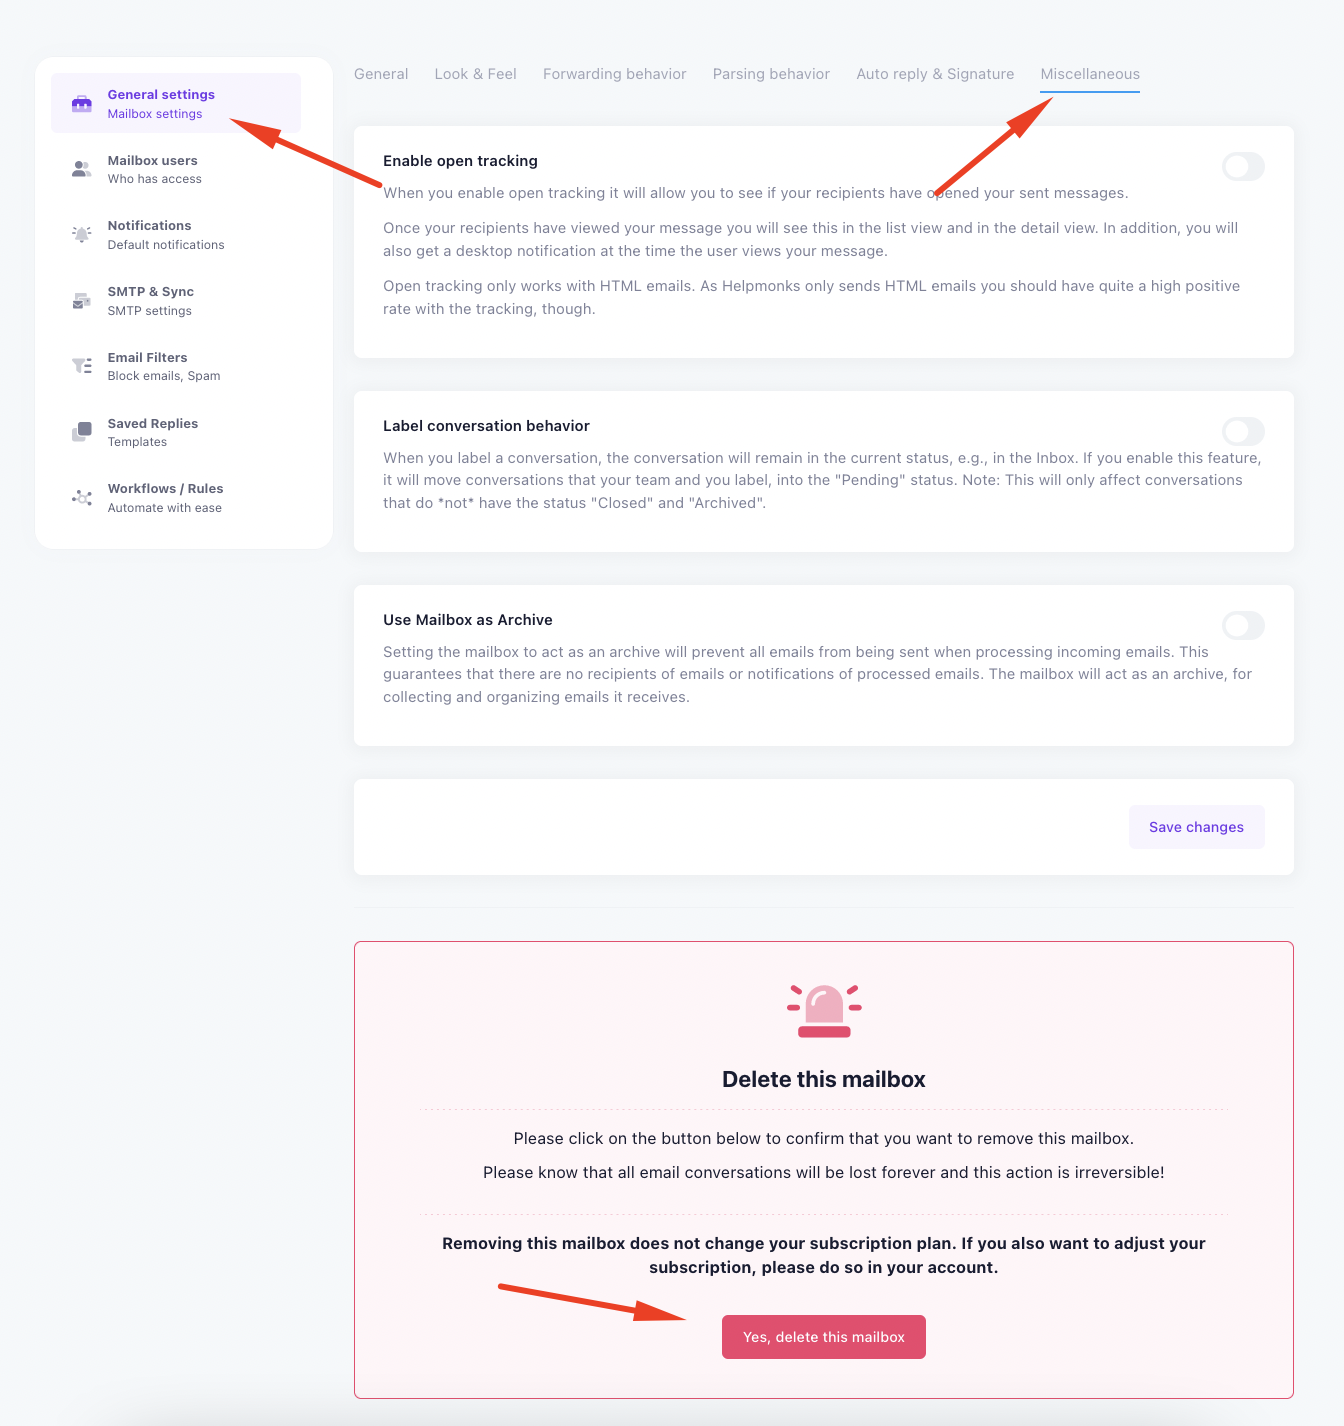Click the SMTP & Sync icon
Viewport: 1344px width, 1426px height.
pyautogui.click(x=82, y=301)
